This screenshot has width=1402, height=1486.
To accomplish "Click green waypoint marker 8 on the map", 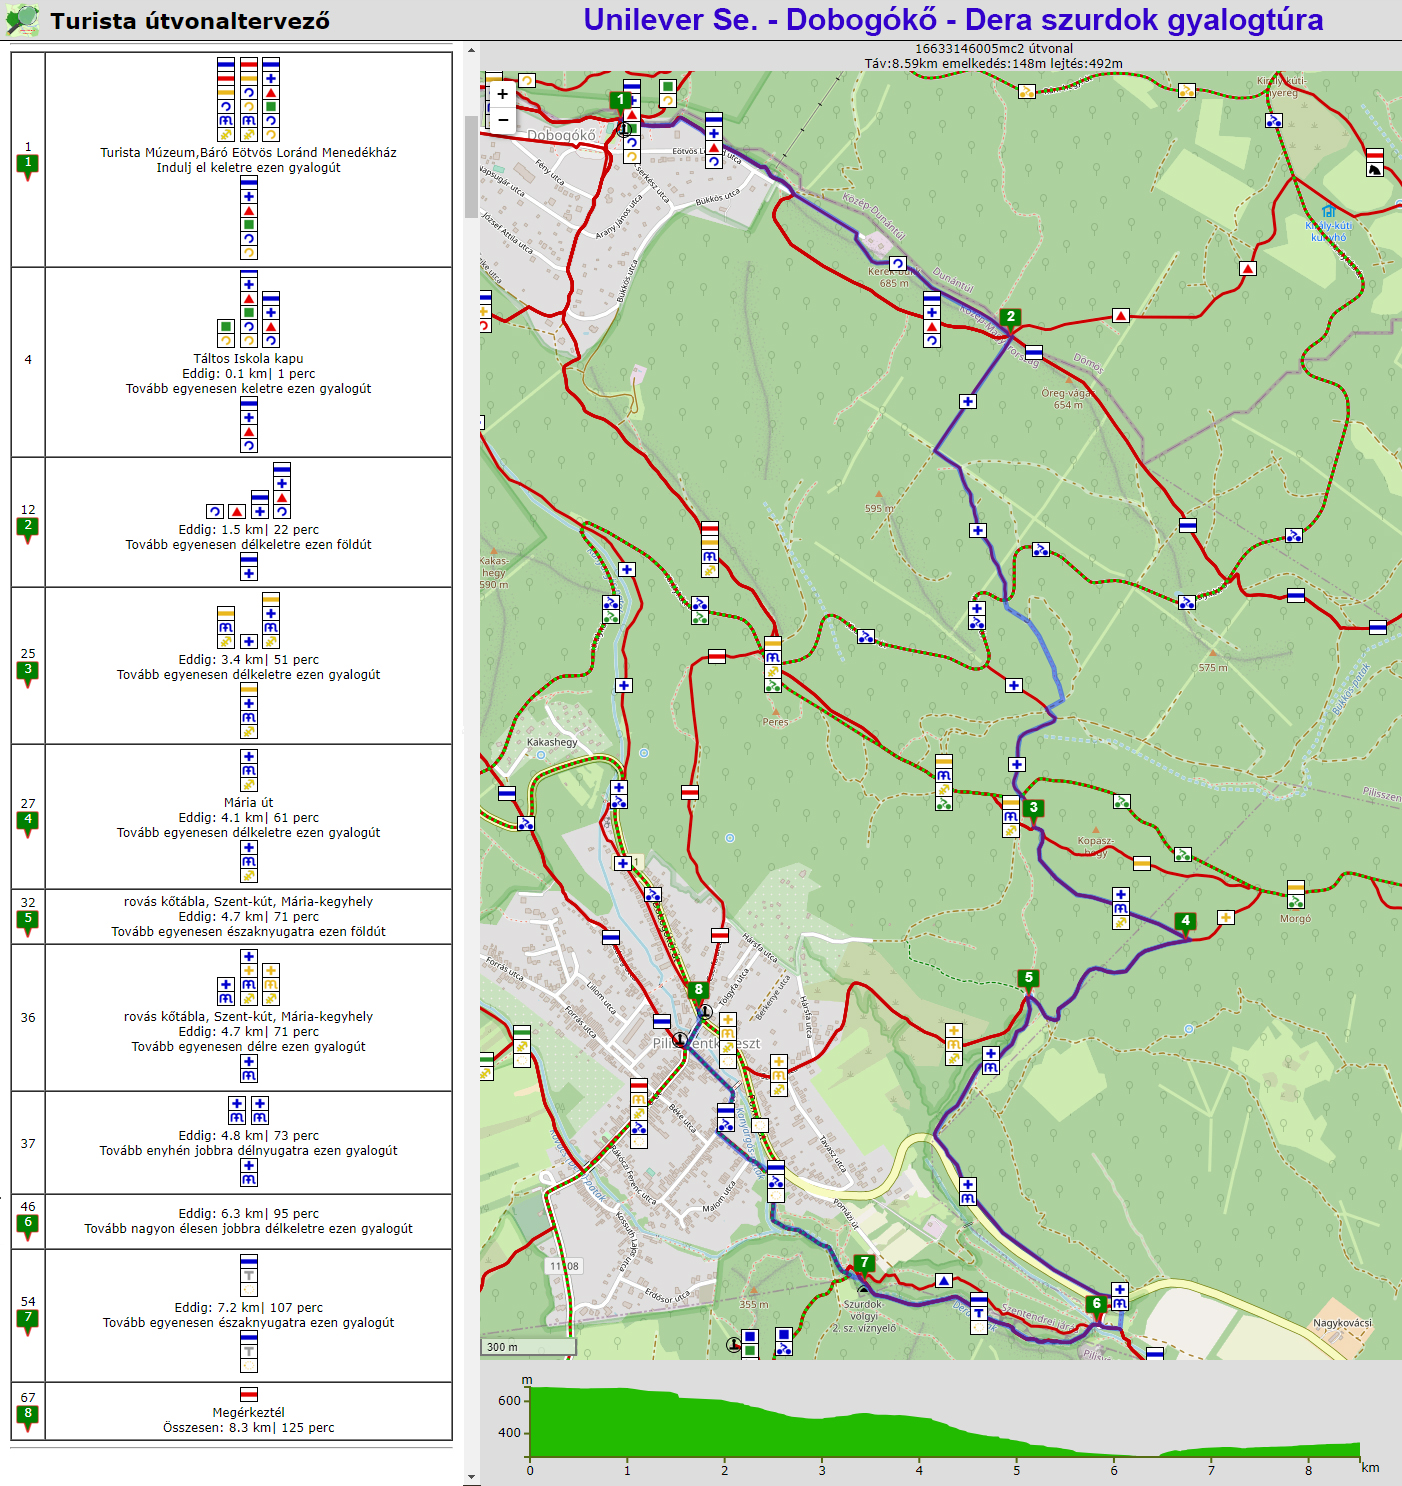I will [698, 991].
